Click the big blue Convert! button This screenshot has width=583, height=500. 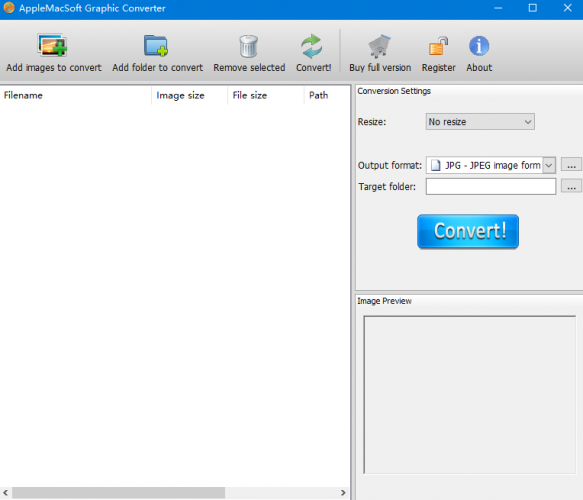pyautogui.click(x=468, y=231)
